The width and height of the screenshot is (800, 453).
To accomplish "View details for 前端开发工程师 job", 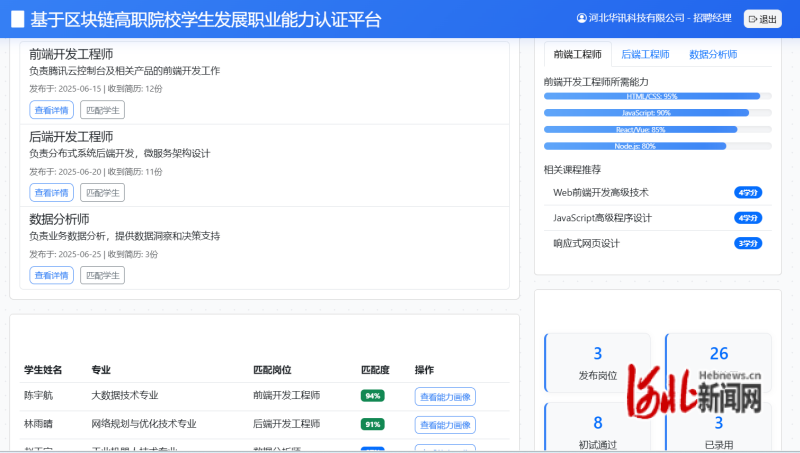I will 51,110.
